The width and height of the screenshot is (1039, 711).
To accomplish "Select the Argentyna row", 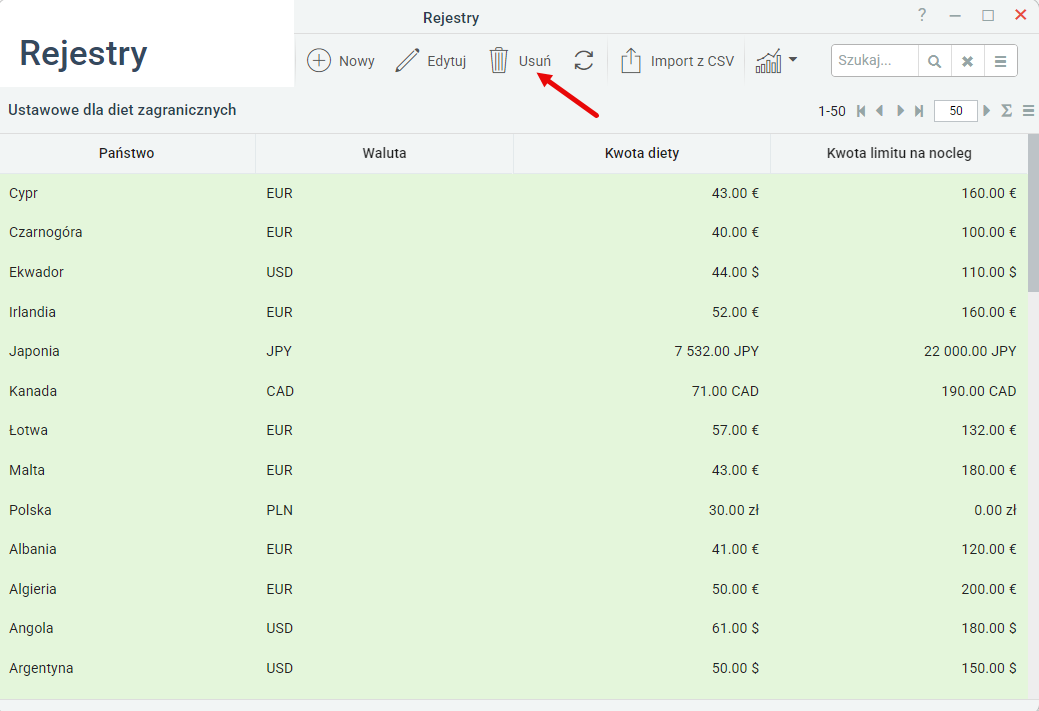I will 514,668.
